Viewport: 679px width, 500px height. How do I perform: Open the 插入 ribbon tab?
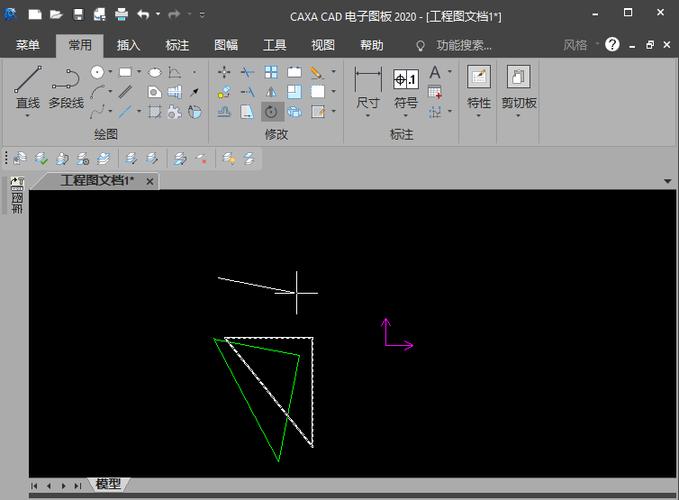coord(128,45)
